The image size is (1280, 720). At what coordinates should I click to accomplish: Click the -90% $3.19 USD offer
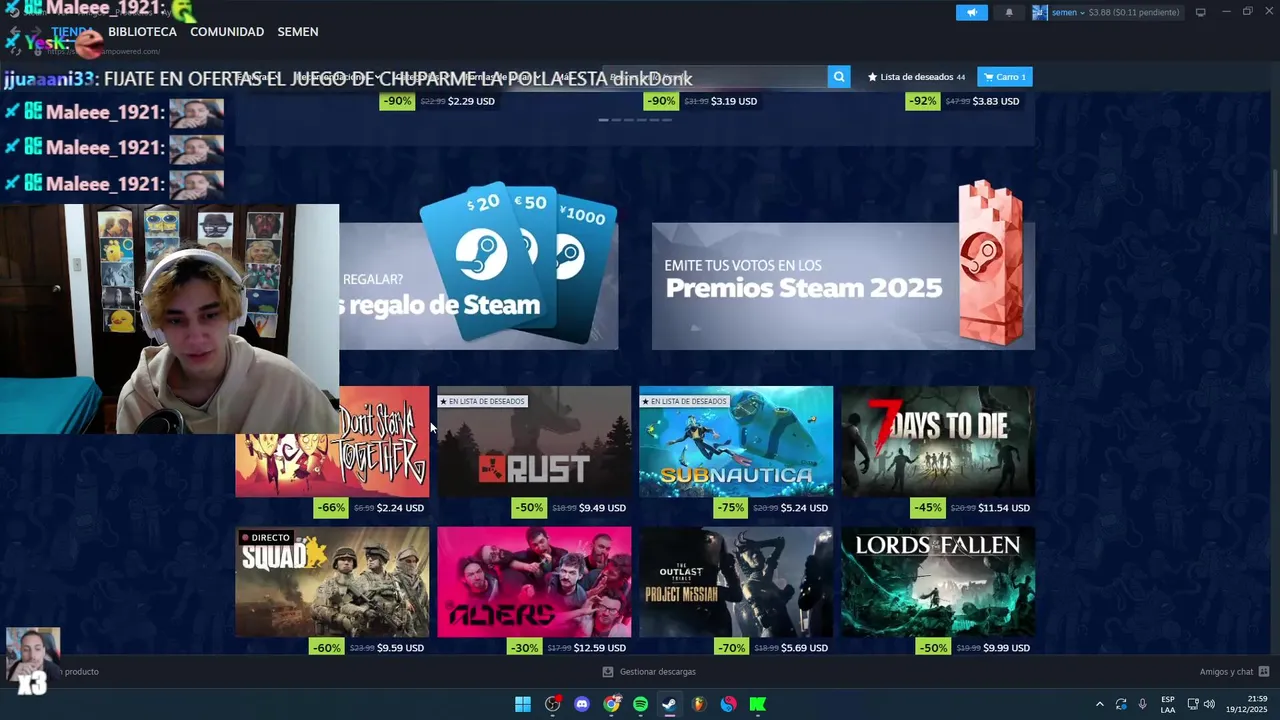point(701,101)
